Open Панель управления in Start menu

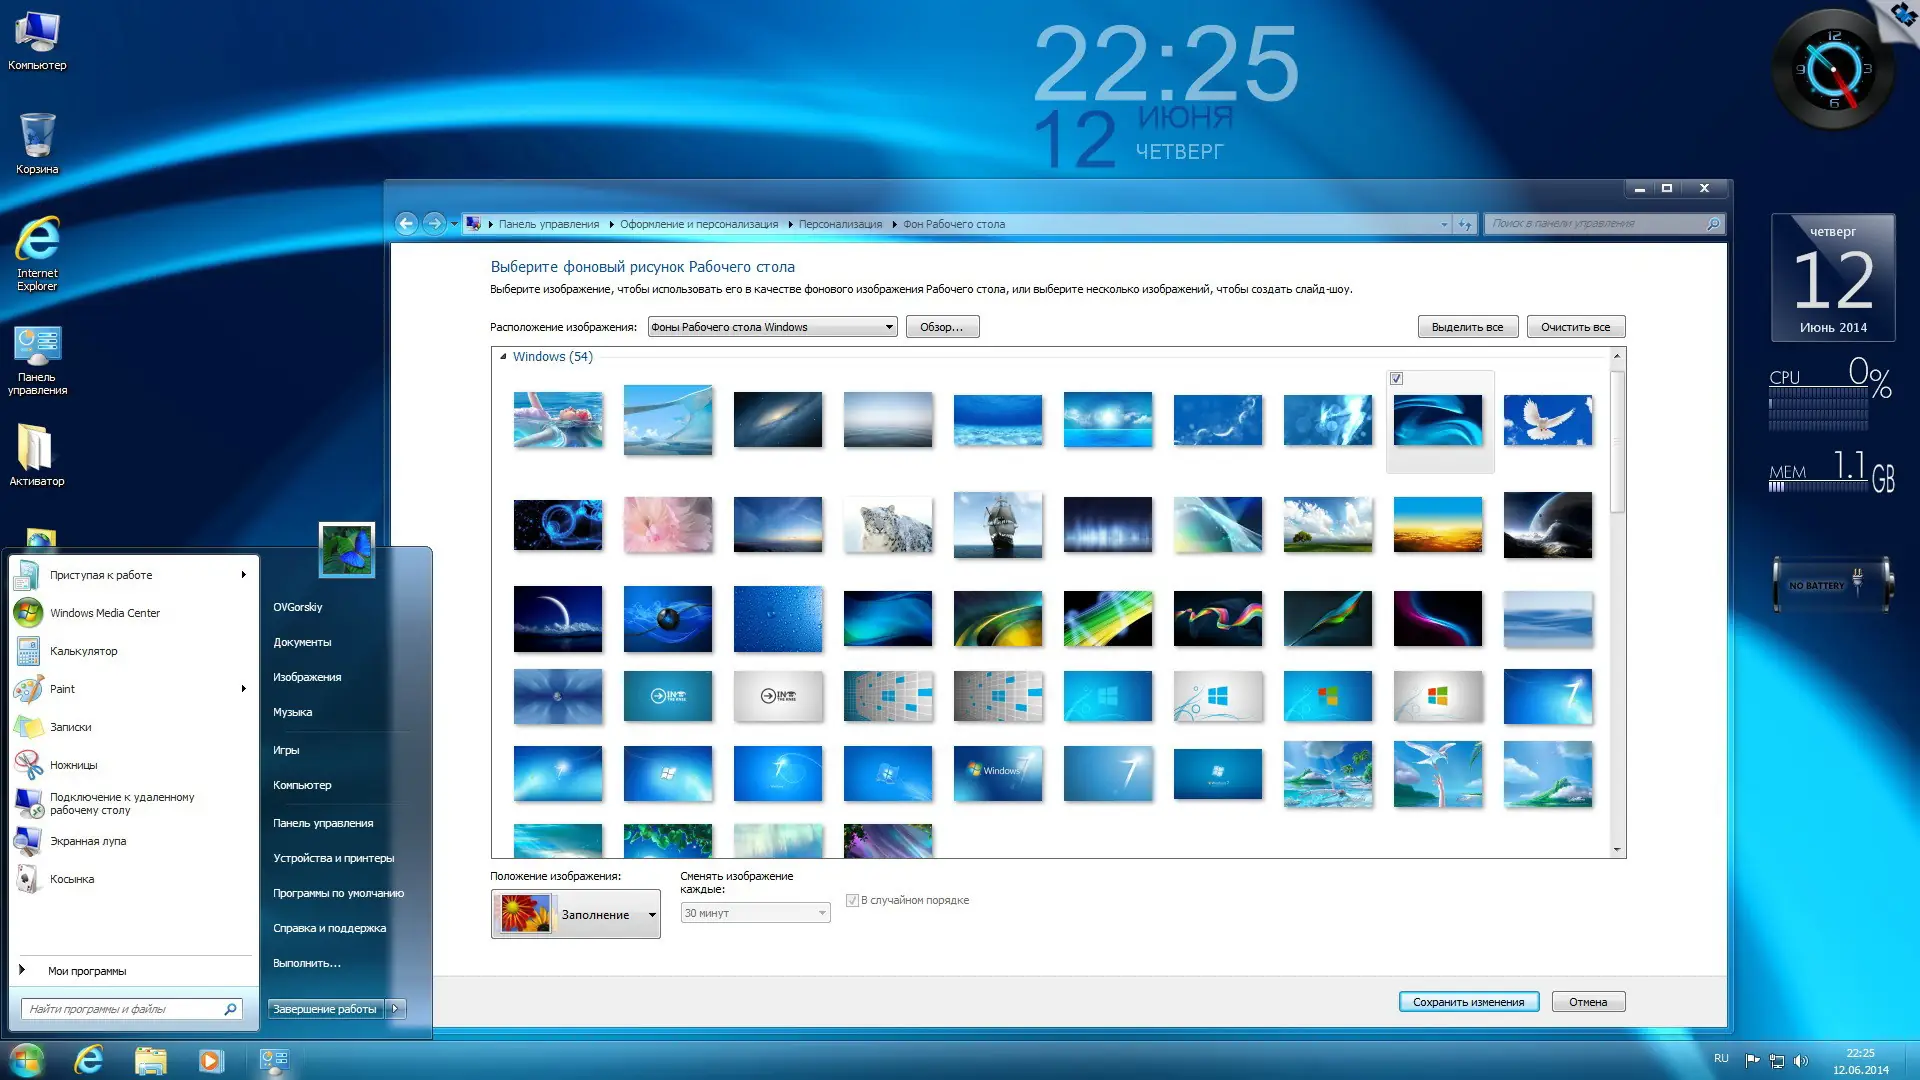tap(323, 823)
